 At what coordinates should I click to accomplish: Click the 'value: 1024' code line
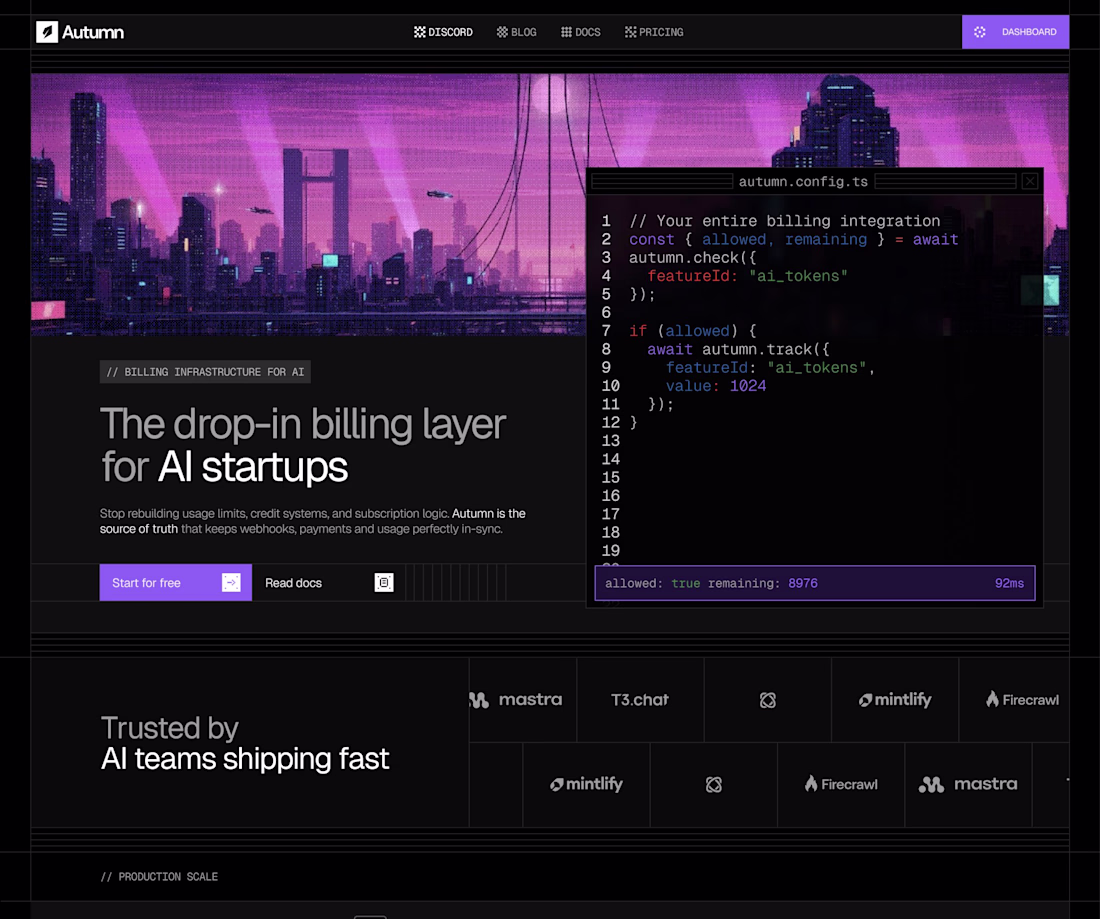click(x=716, y=386)
